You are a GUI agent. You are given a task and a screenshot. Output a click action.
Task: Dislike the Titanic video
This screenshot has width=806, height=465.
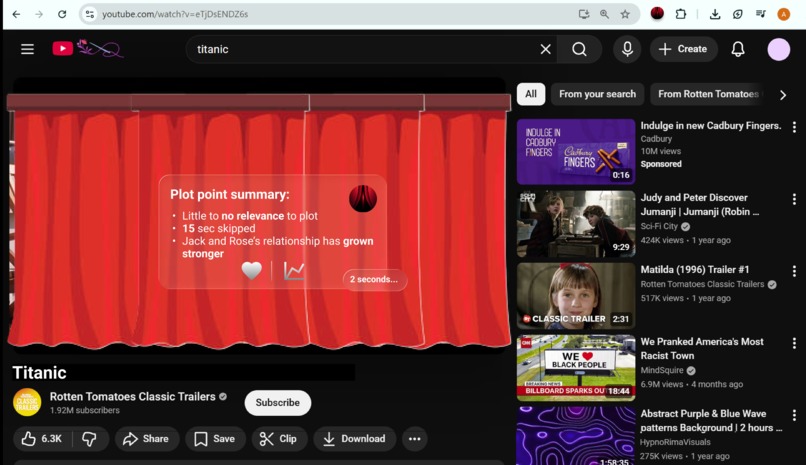click(89, 439)
